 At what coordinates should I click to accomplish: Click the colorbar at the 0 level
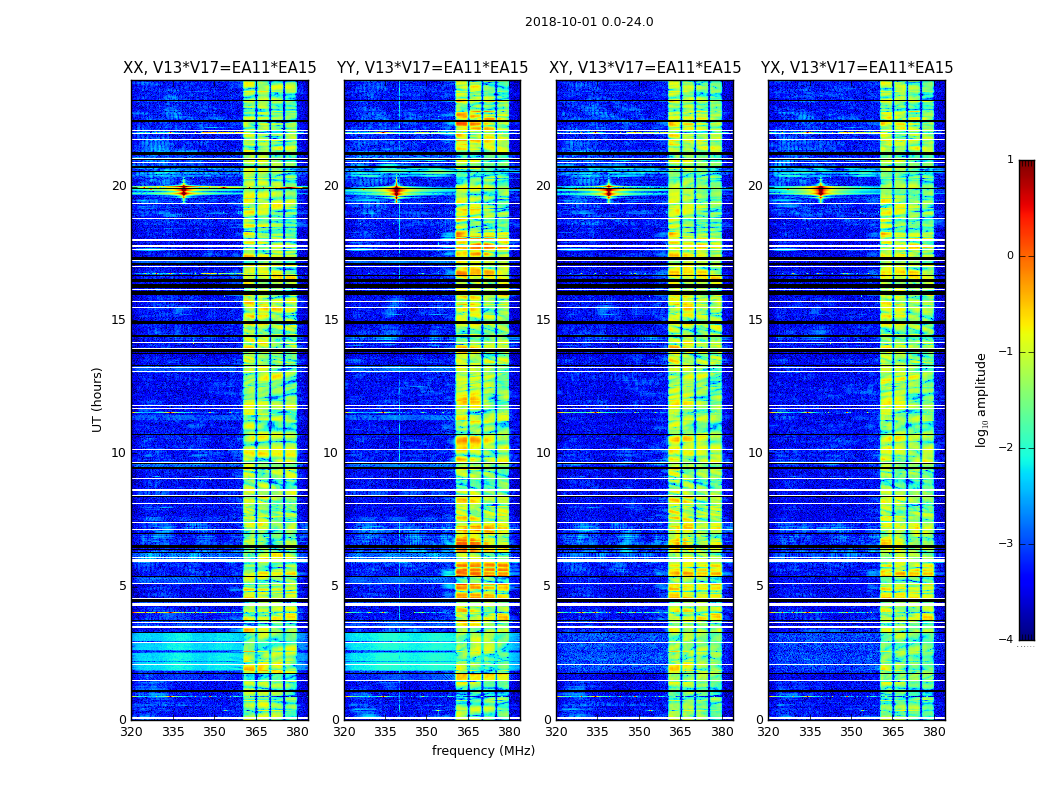pos(1027,256)
